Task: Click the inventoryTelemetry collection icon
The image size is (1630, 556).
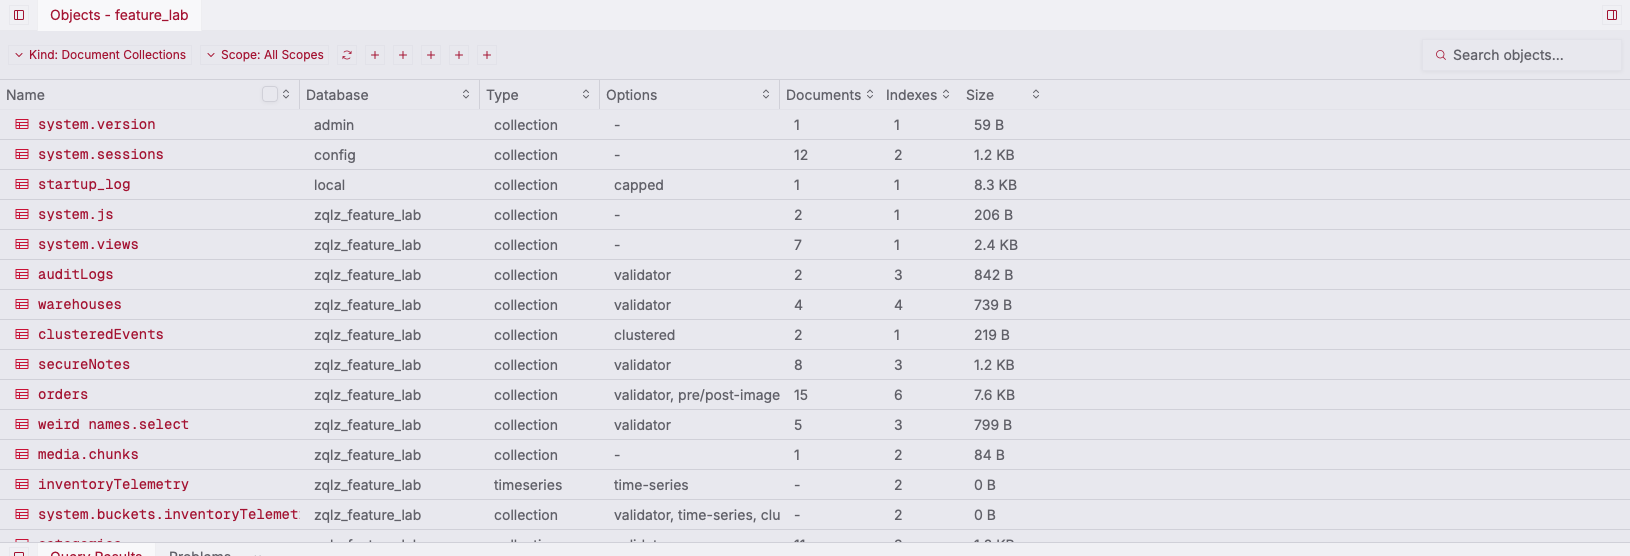Action: (22, 485)
